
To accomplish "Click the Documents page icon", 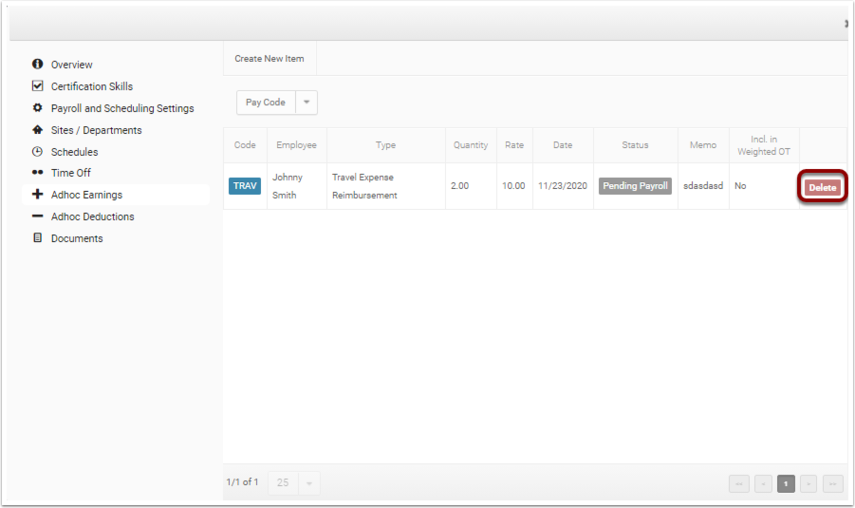I will pos(37,238).
